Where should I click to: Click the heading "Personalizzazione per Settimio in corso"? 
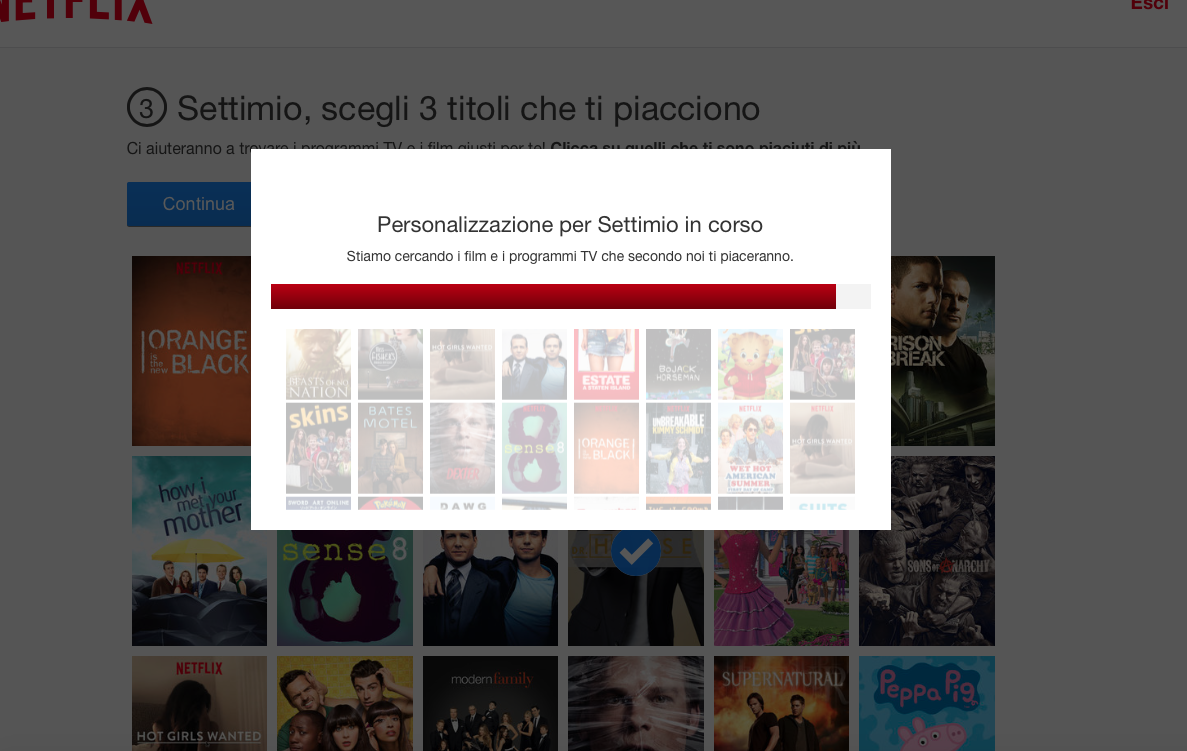pyautogui.click(x=570, y=225)
